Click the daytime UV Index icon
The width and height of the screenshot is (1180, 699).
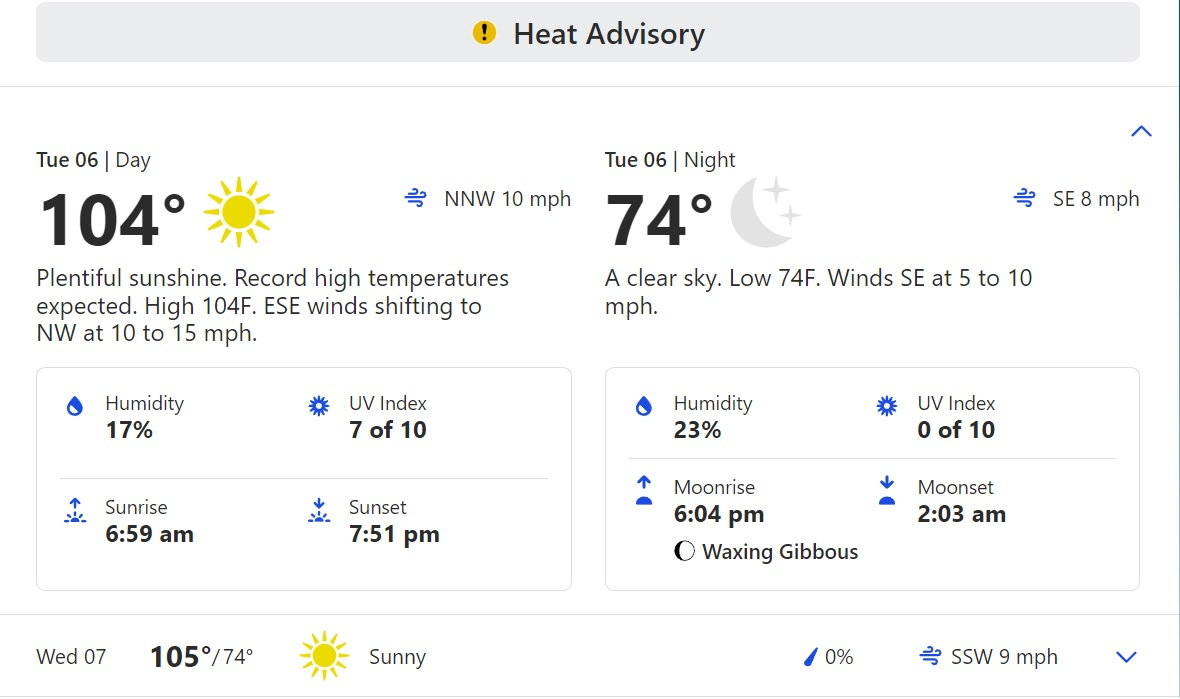pos(319,406)
